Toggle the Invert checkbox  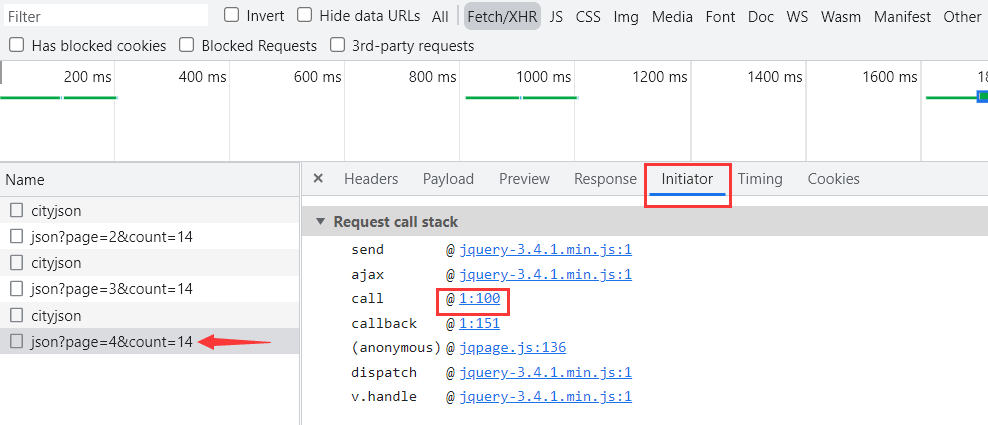pyautogui.click(x=232, y=16)
